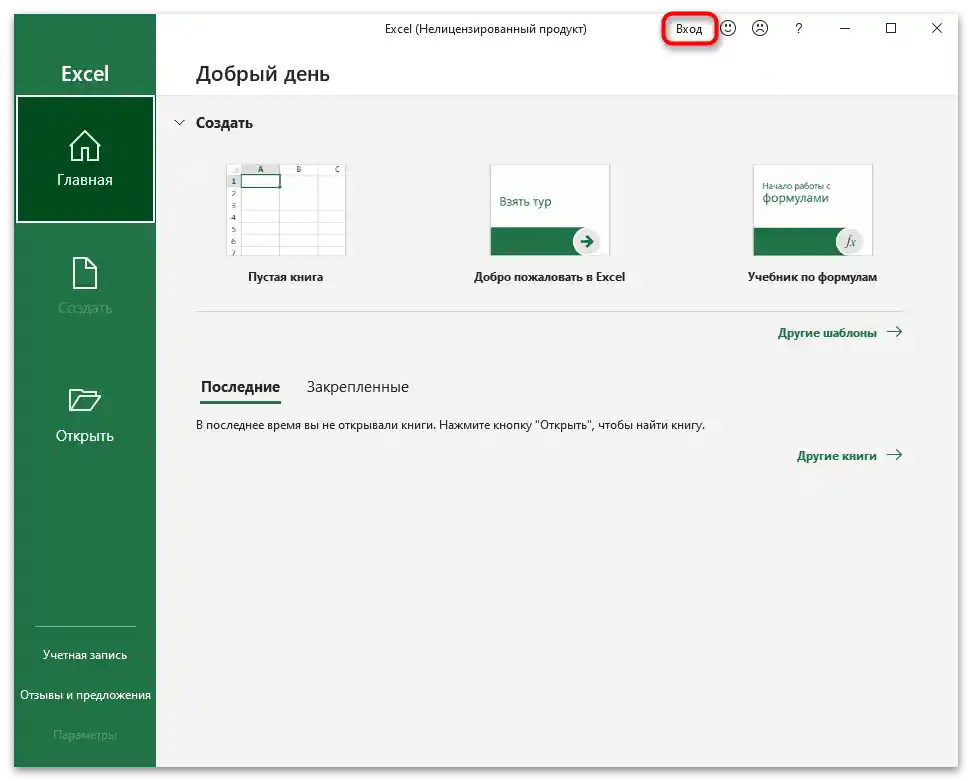
Task: Send a frown with the sad face icon
Action: click(x=759, y=29)
